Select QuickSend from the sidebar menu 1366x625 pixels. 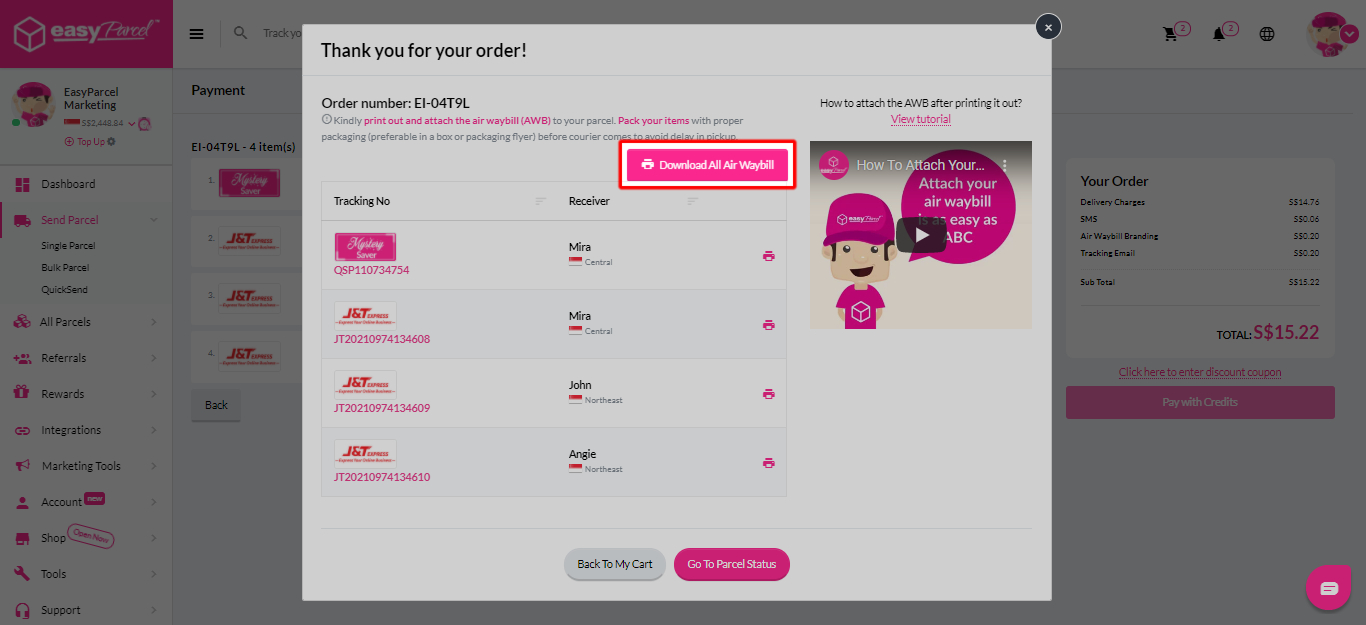[x=66, y=289]
